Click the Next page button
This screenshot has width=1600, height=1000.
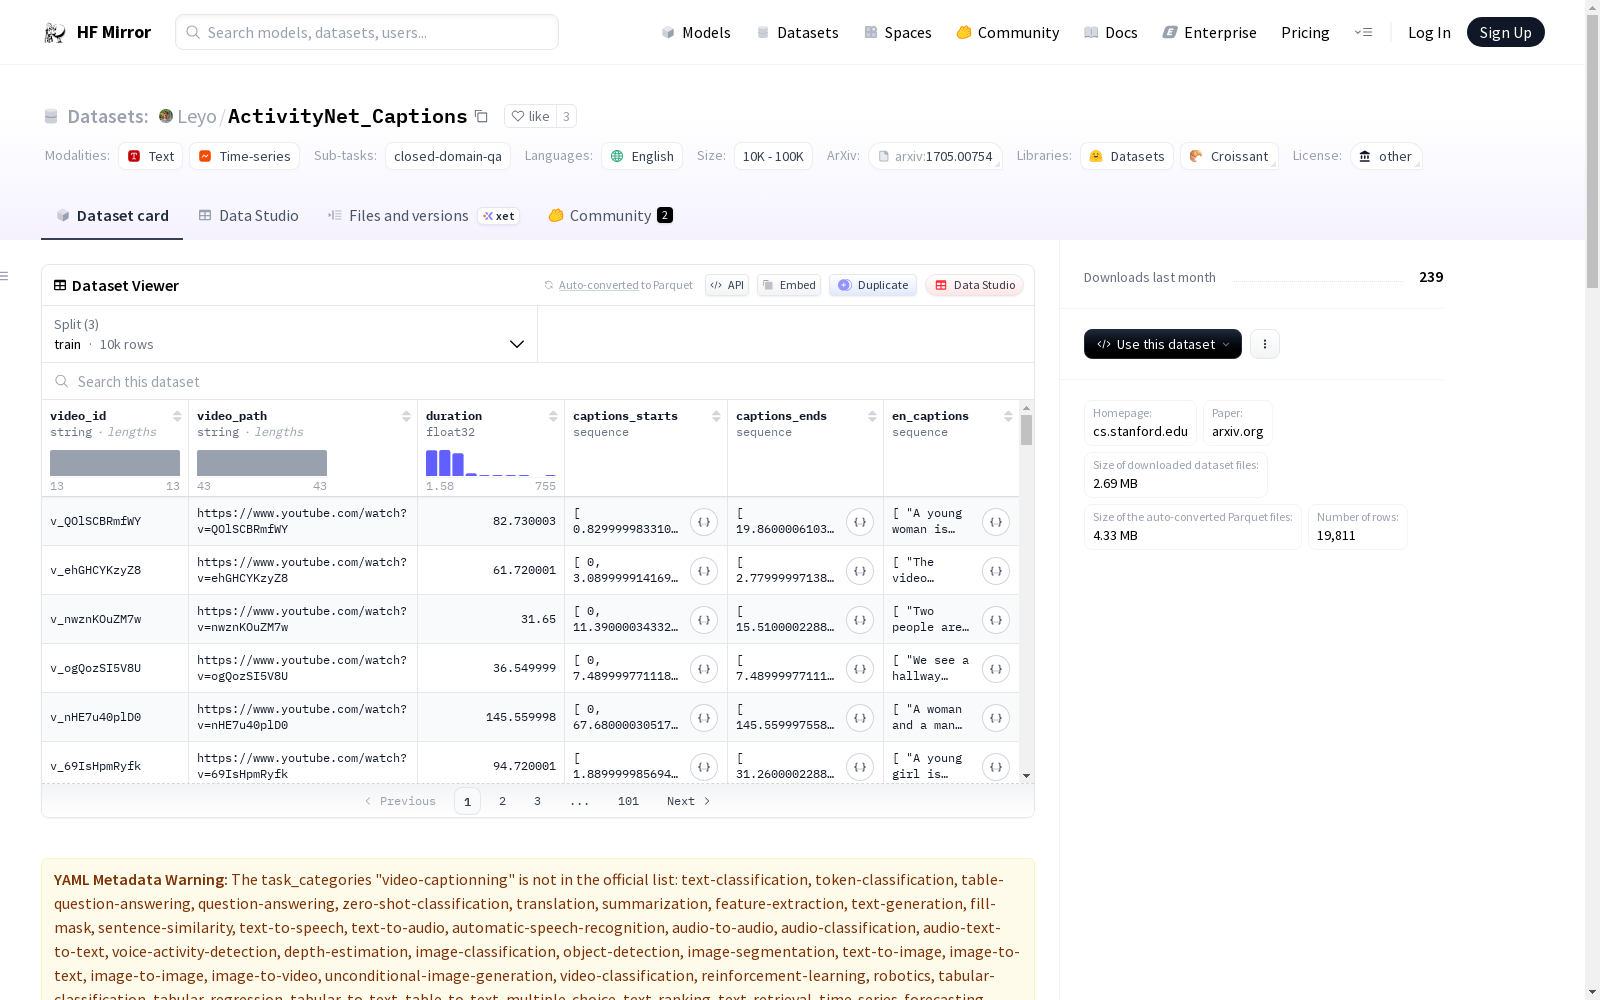(689, 801)
